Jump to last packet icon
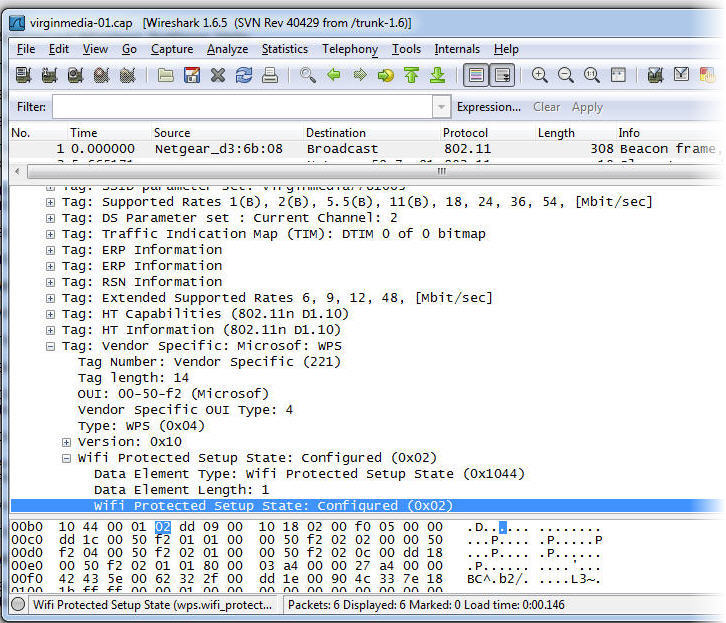 [437, 75]
